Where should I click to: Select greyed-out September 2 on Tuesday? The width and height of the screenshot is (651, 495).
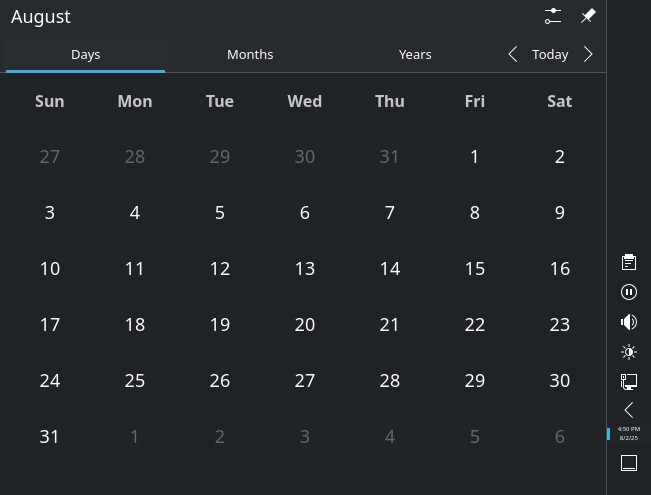(x=220, y=437)
